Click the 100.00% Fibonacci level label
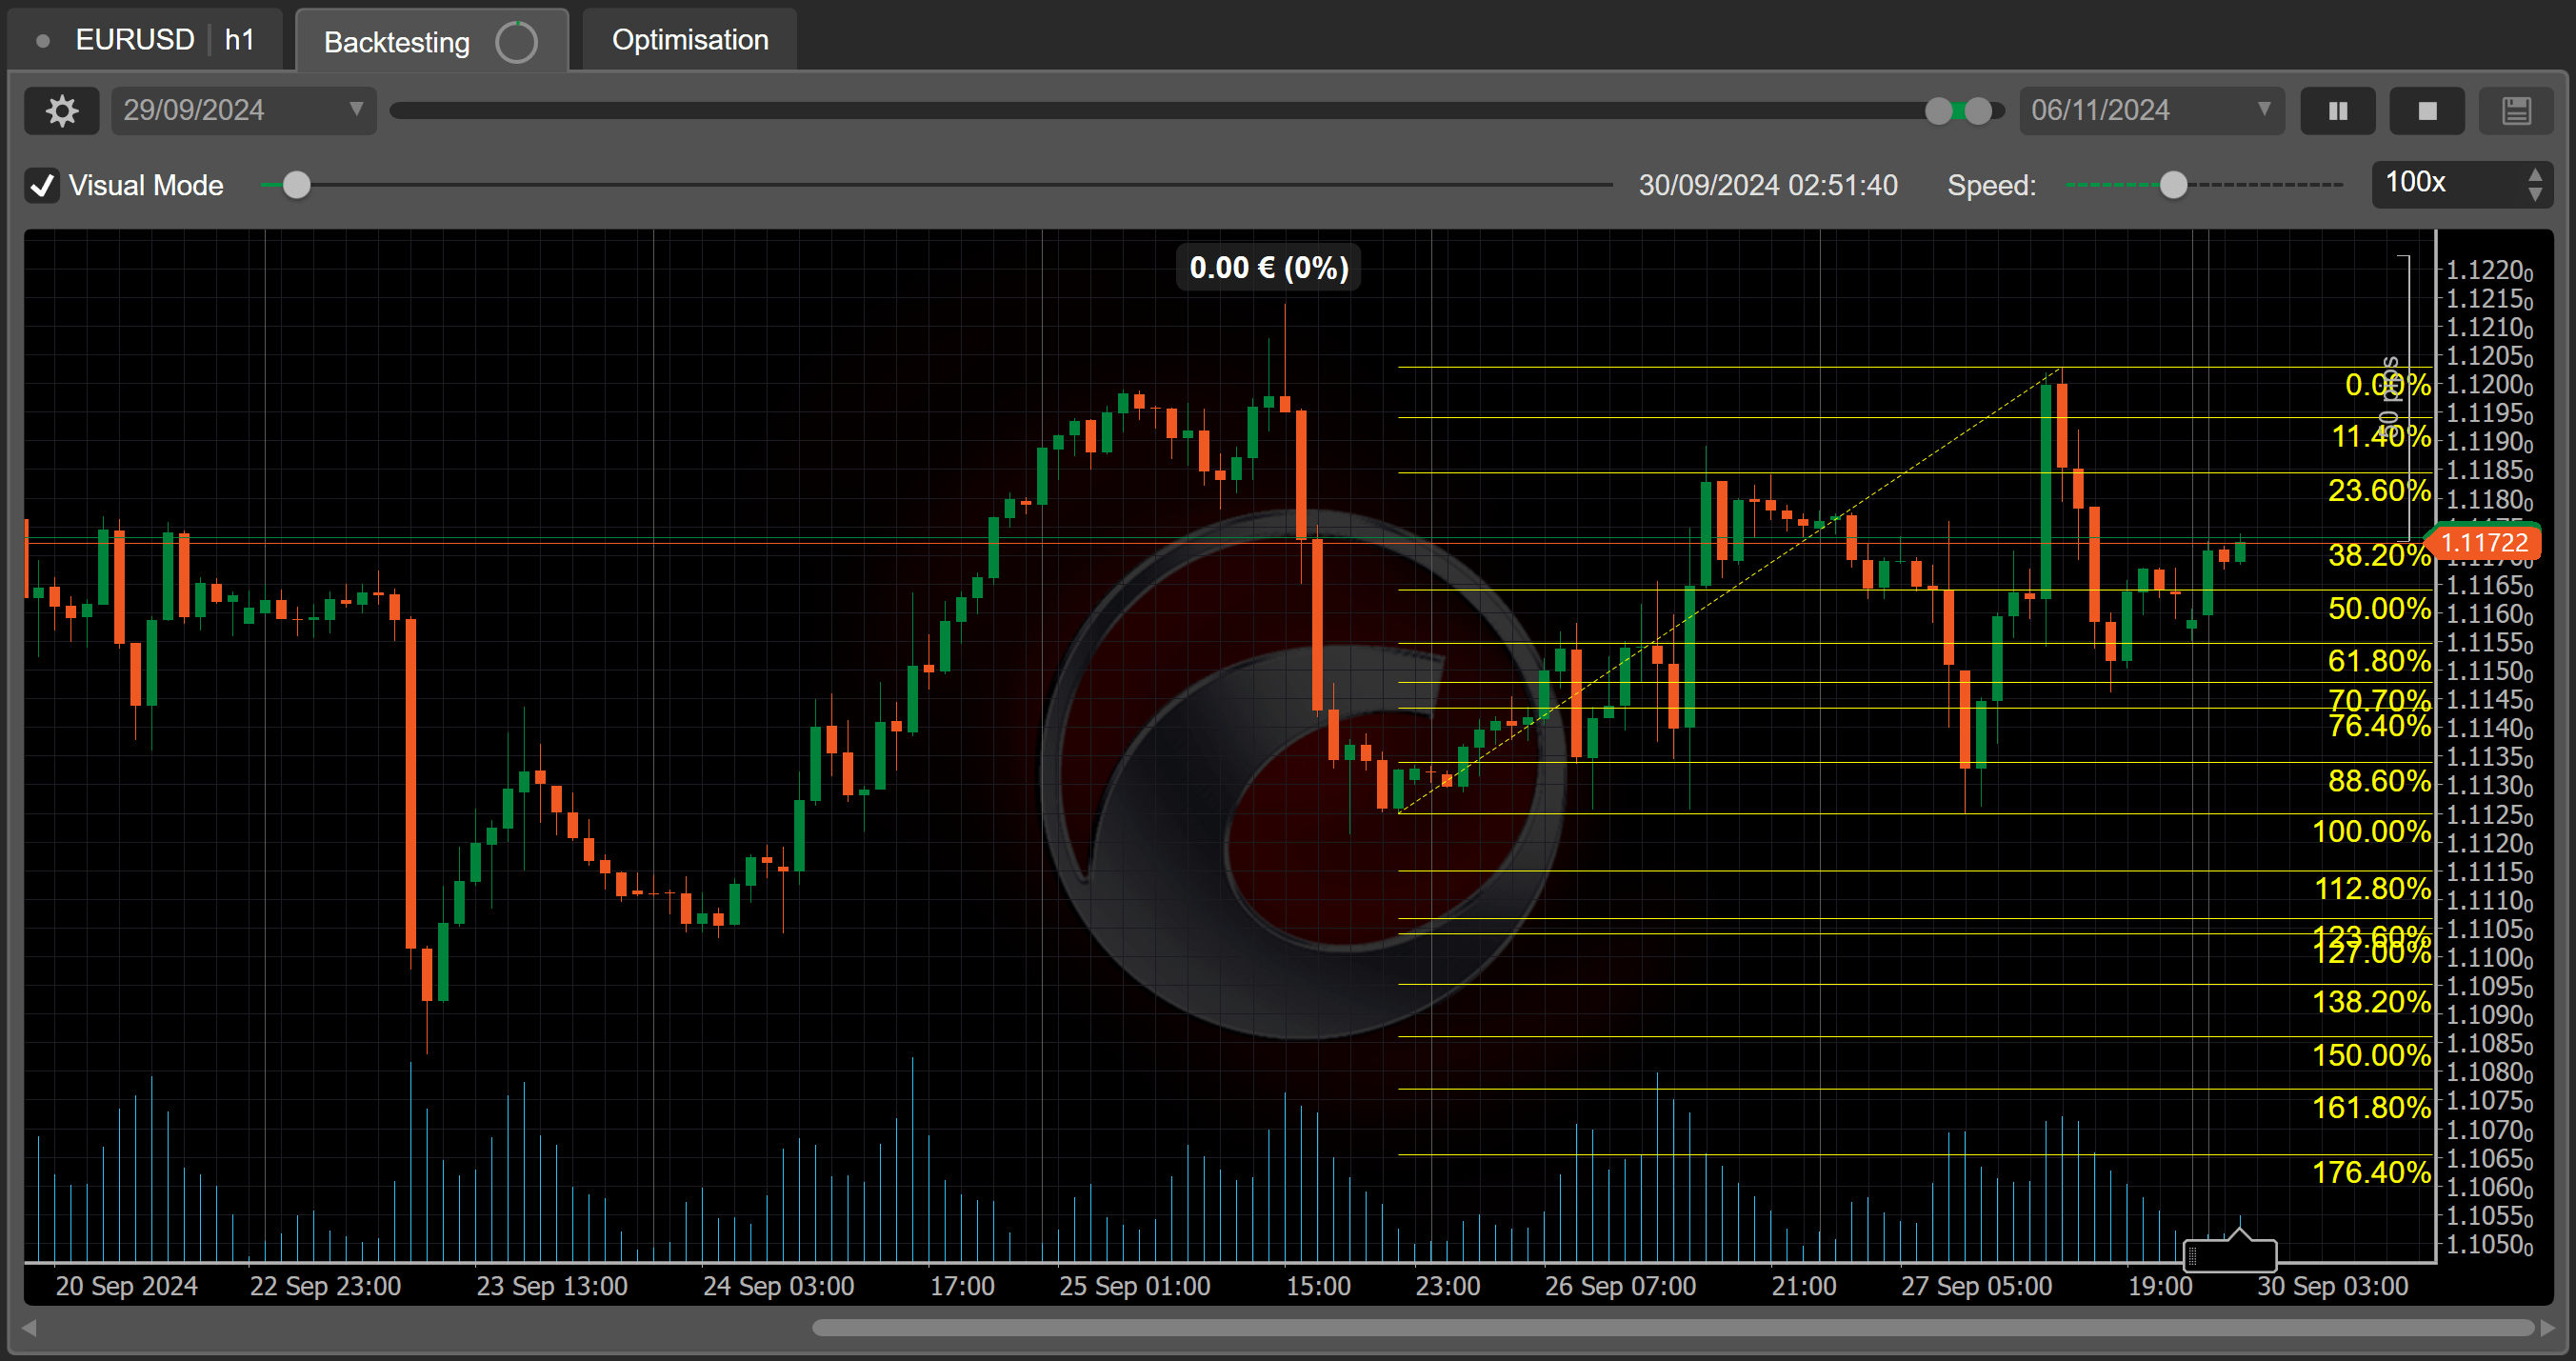Viewport: 2576px width, 1361px height. point(2371,831)
